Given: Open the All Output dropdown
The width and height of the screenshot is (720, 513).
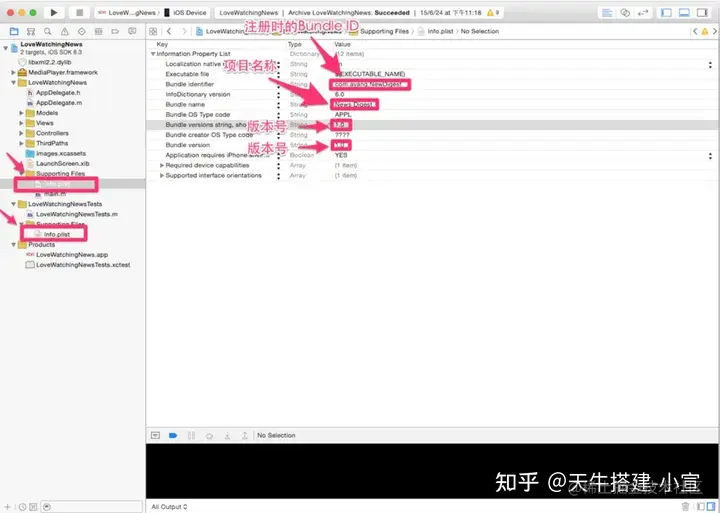Looking at the screenshot, I should pyautogui.click(x=169, y=507).
